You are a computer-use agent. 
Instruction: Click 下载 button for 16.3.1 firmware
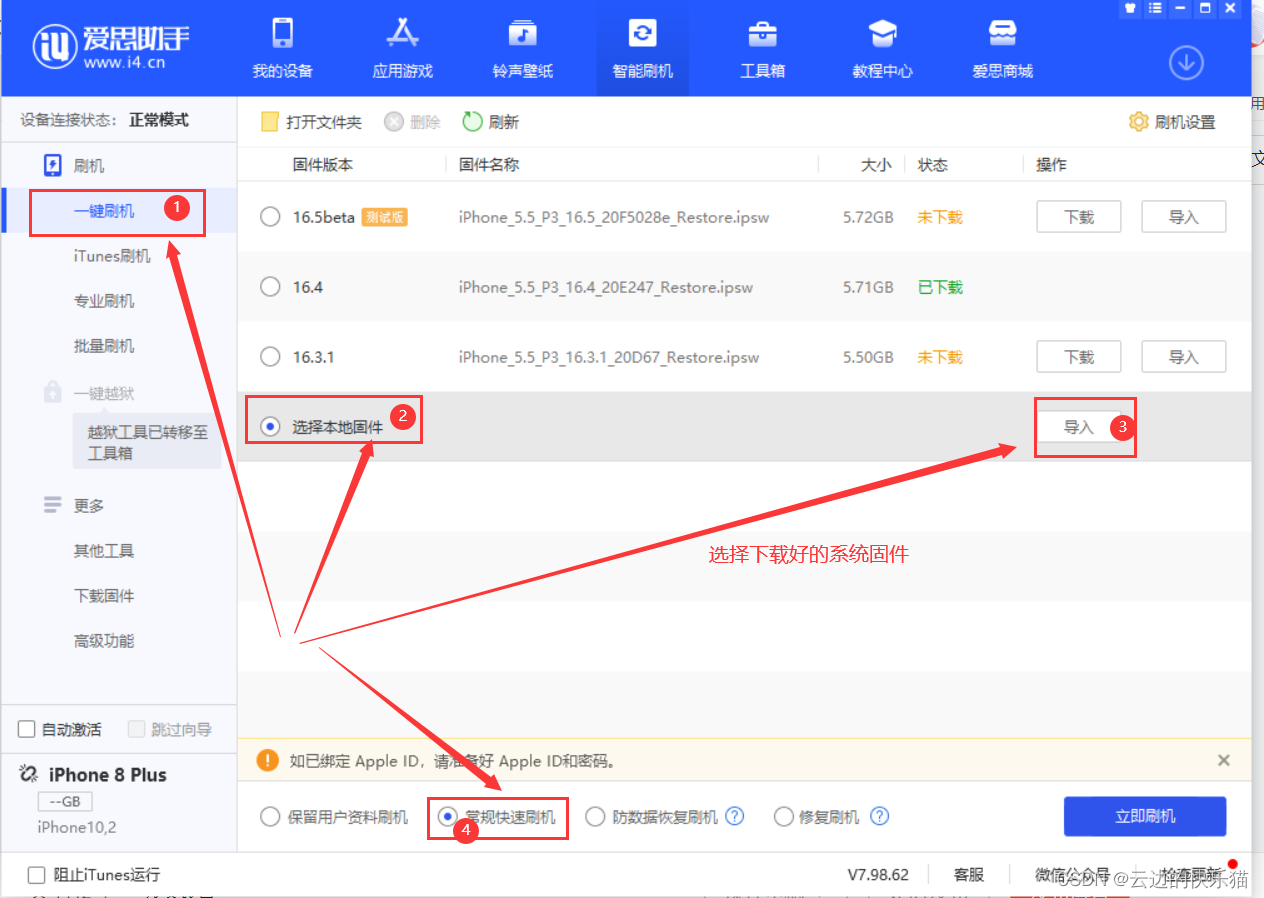(x=1079, y=357)
